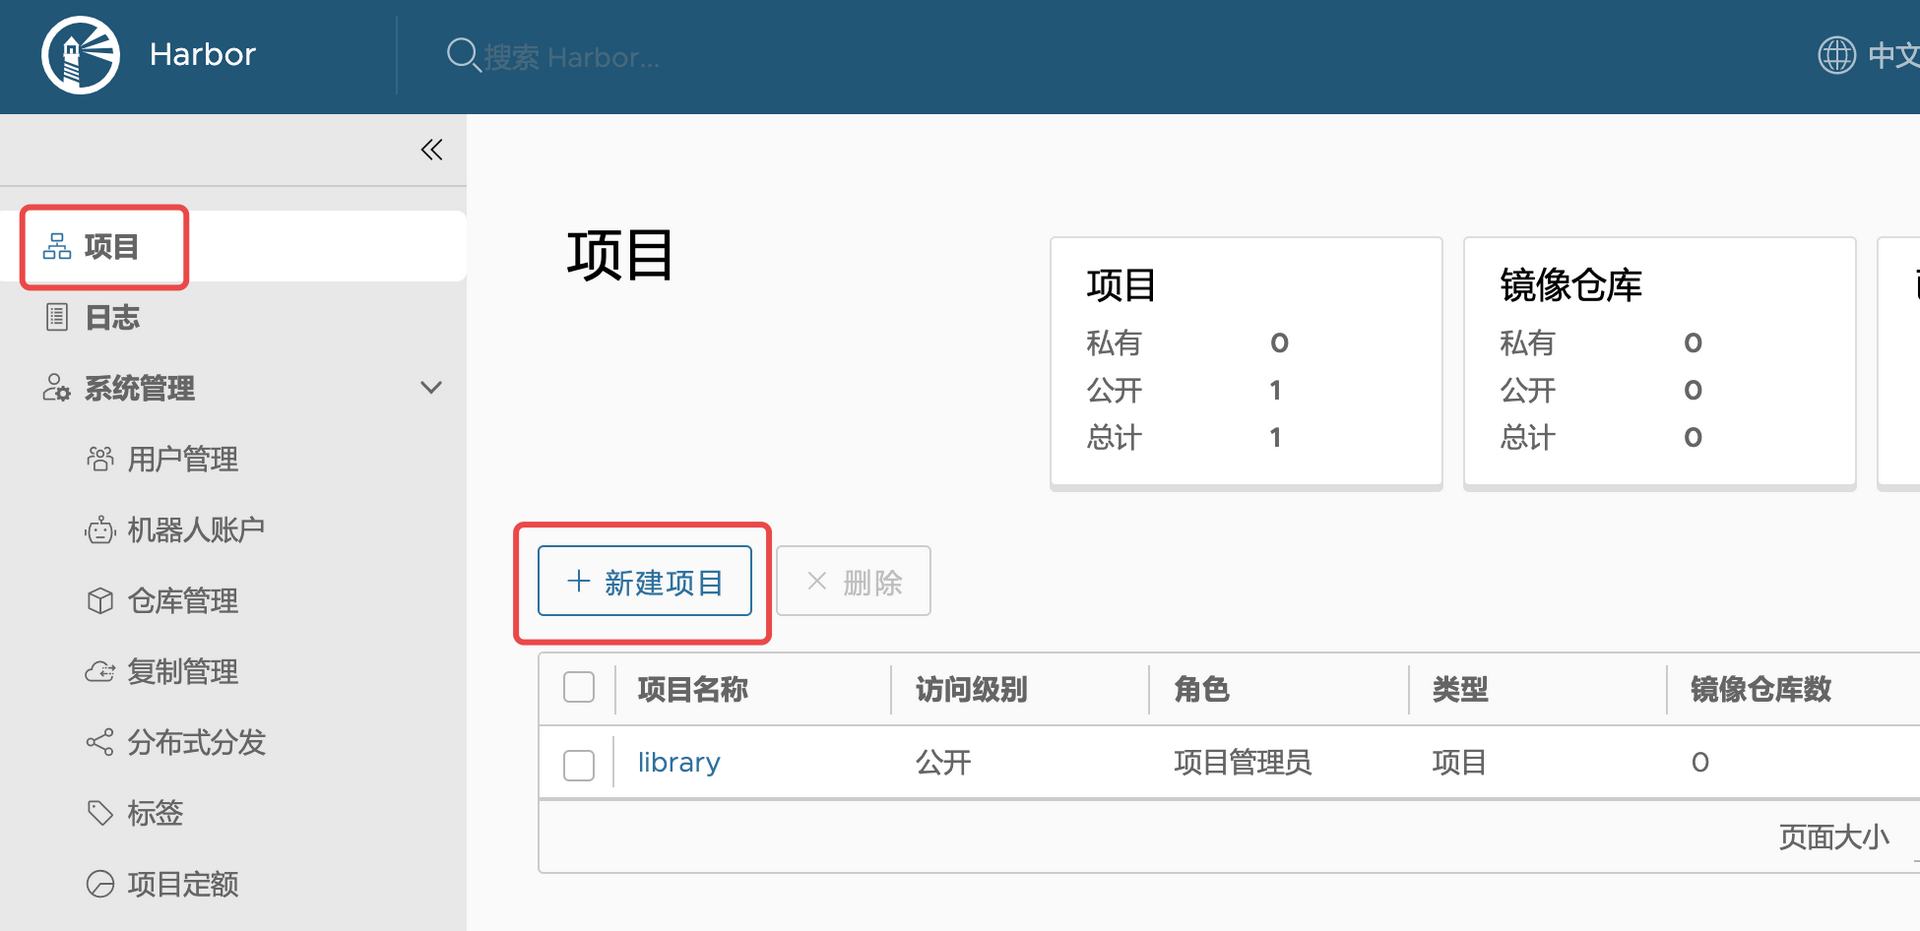Click the Harbor lighthouse logo
1920x931 pixels.
tap(81, 55)
